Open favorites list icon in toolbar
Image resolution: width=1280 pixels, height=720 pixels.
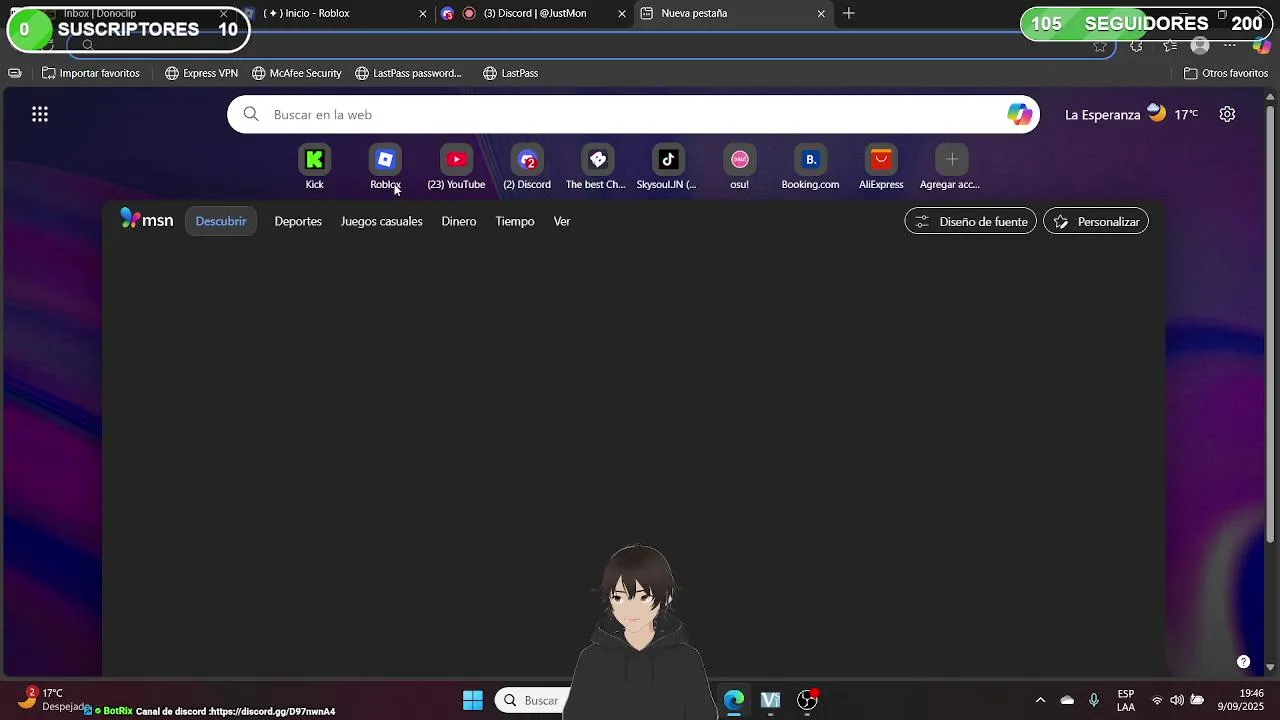(x=1170, y=46)
